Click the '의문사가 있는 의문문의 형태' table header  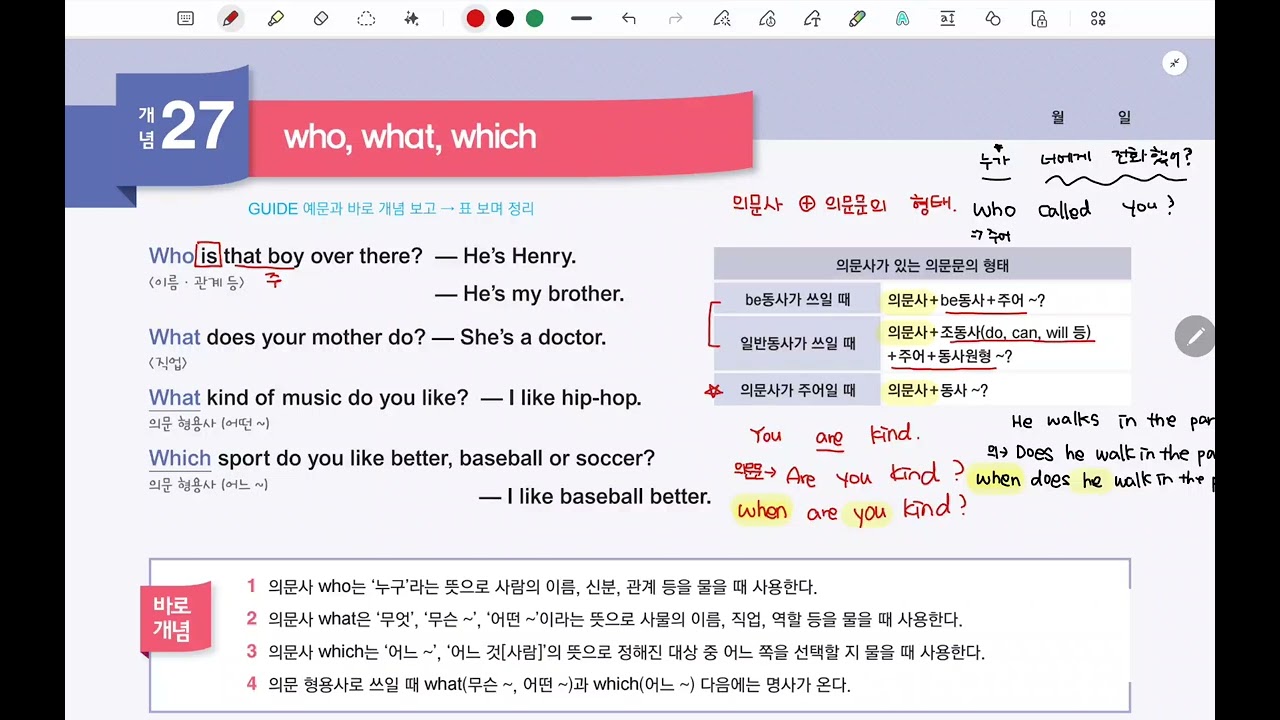coord(922,265)
